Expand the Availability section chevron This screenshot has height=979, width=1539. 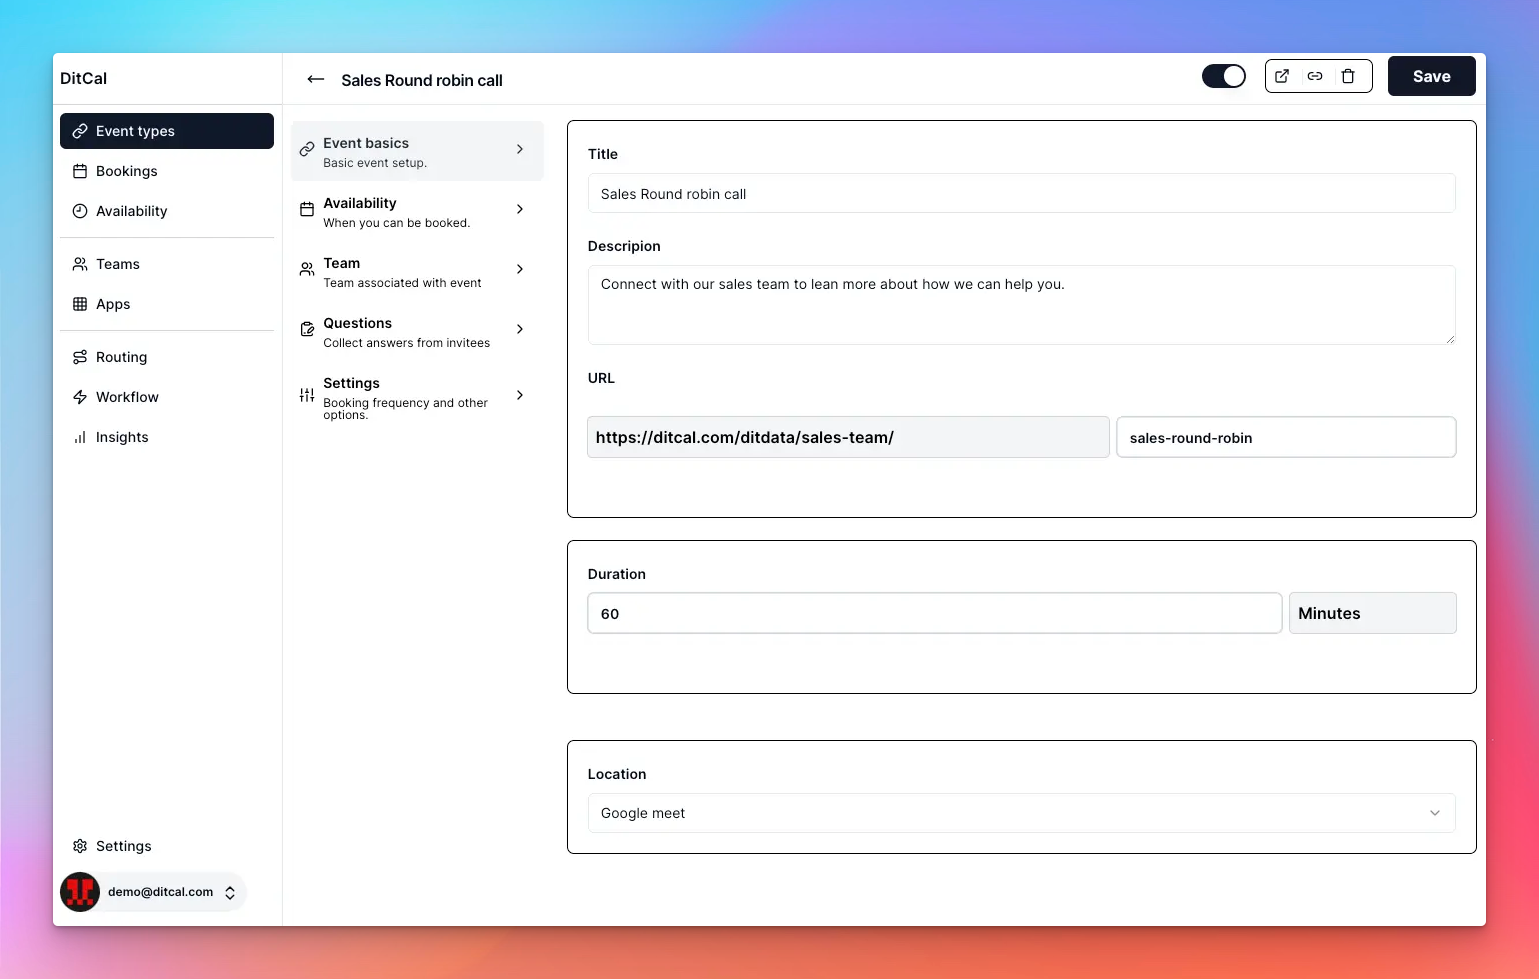click(x=519, y=209)
